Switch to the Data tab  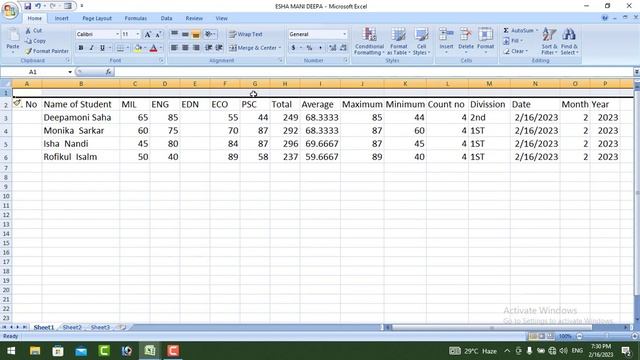166,18
